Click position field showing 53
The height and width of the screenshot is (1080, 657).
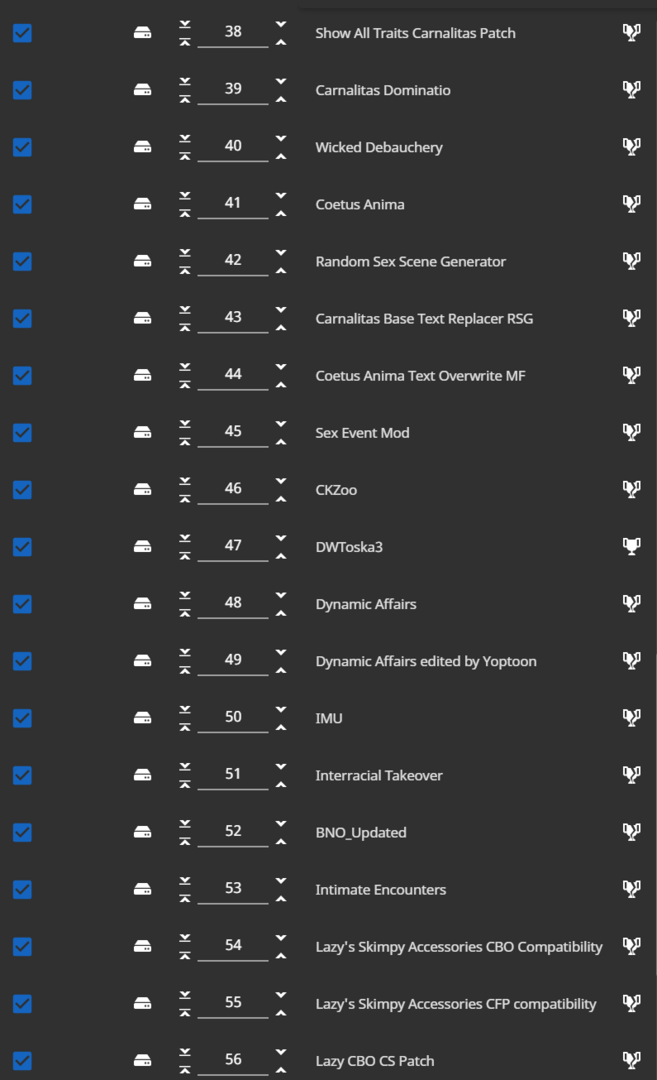[233, 889]
